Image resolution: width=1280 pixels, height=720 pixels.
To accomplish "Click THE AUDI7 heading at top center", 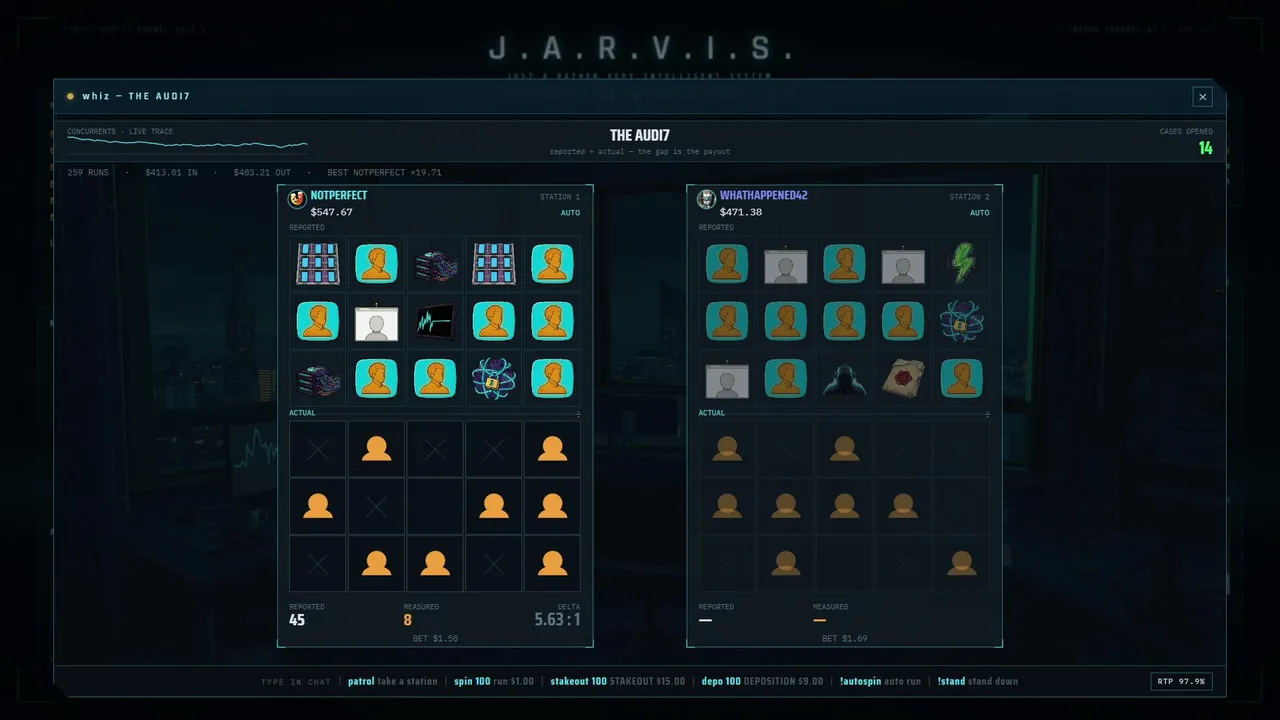I will 640,136.
